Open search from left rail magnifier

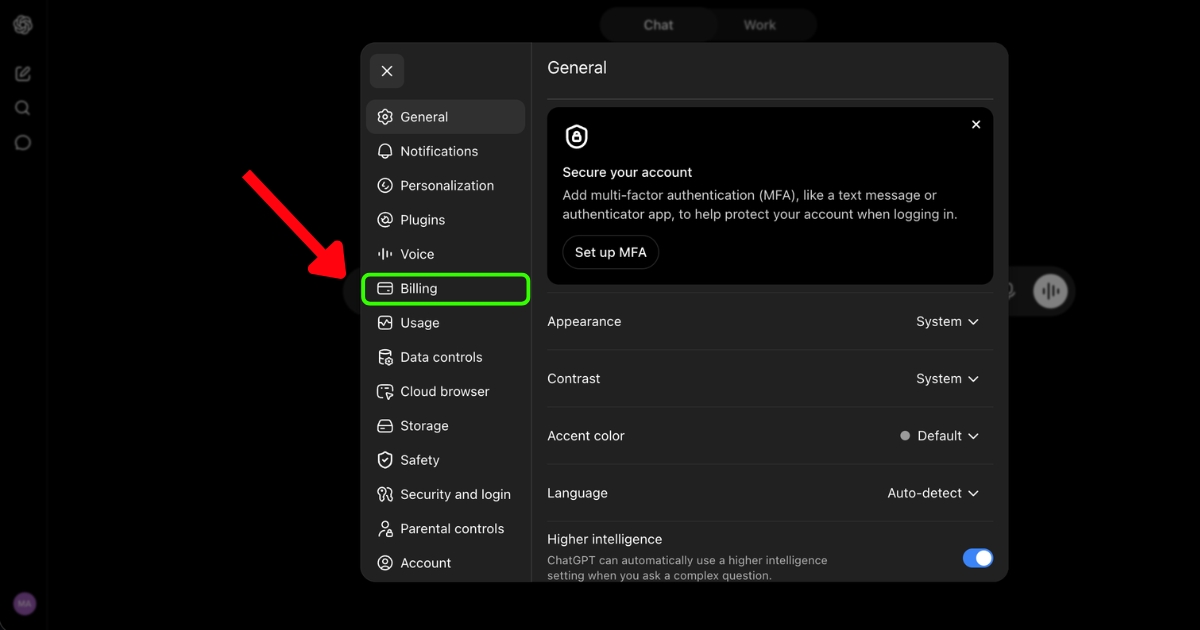point(23,108)
